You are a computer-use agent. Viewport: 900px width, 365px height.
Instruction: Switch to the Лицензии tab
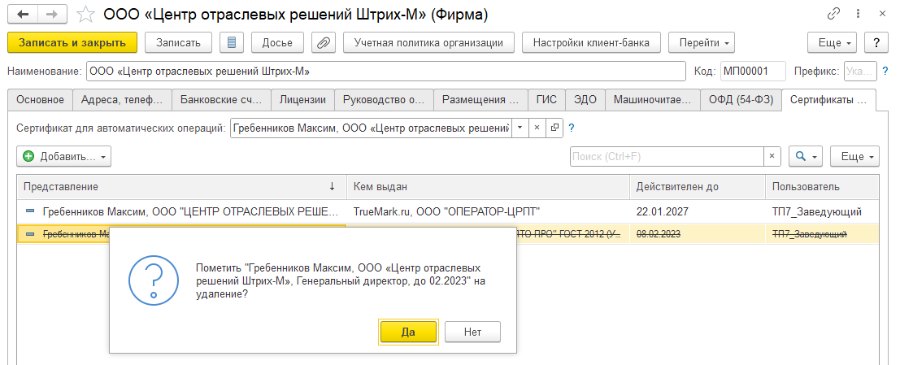[x=302, y=99]
